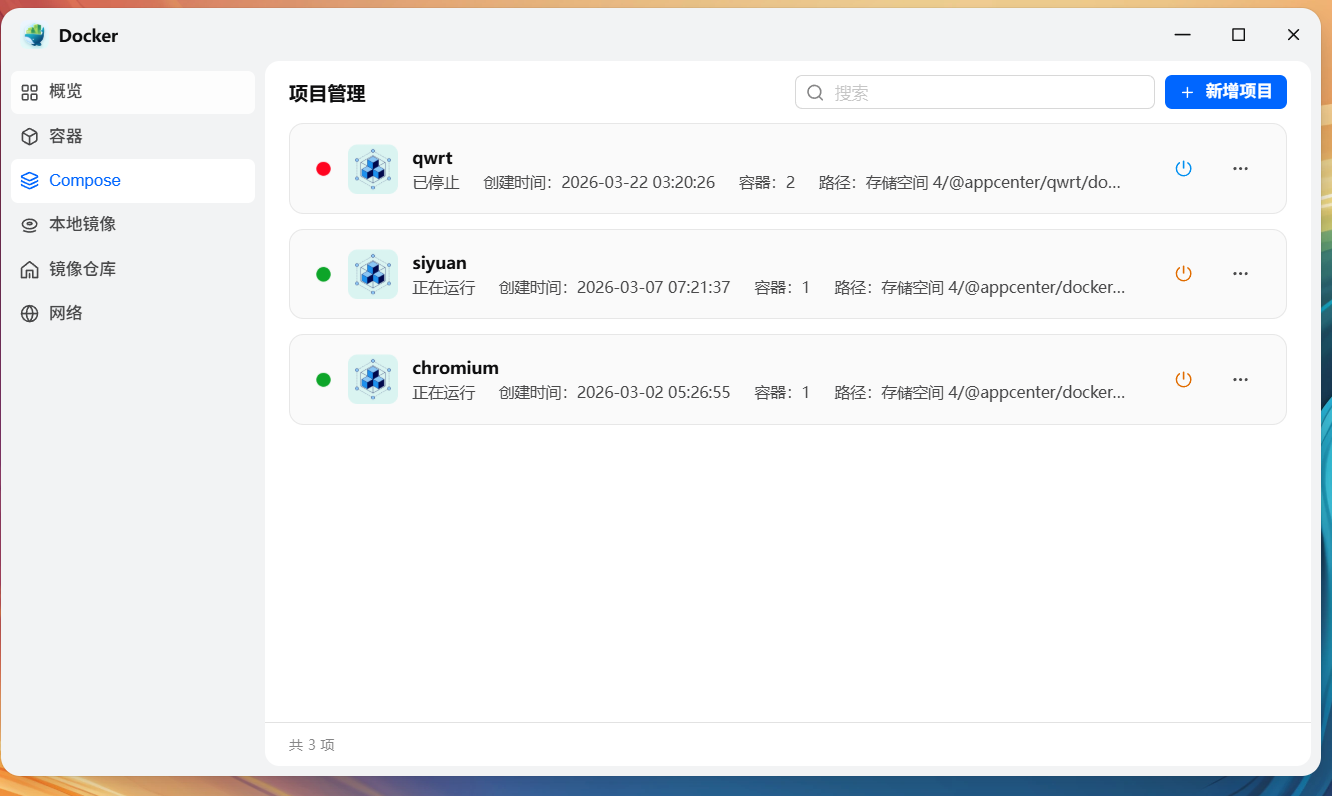Click the 新增项目 button
The width and height of the screenshot is (1332, 796).
click(1226, 92)
